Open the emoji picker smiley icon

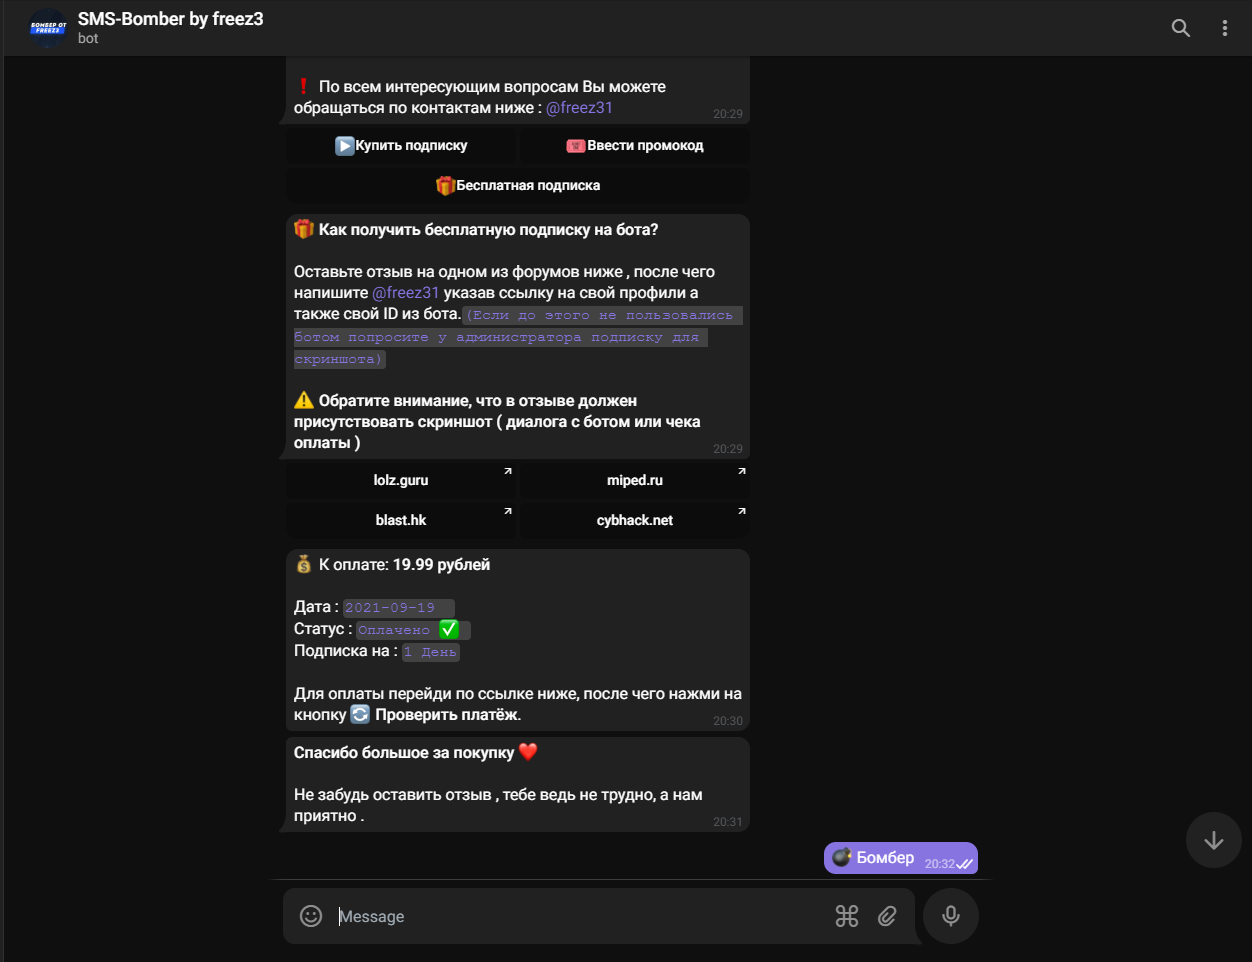pos(311,916)
